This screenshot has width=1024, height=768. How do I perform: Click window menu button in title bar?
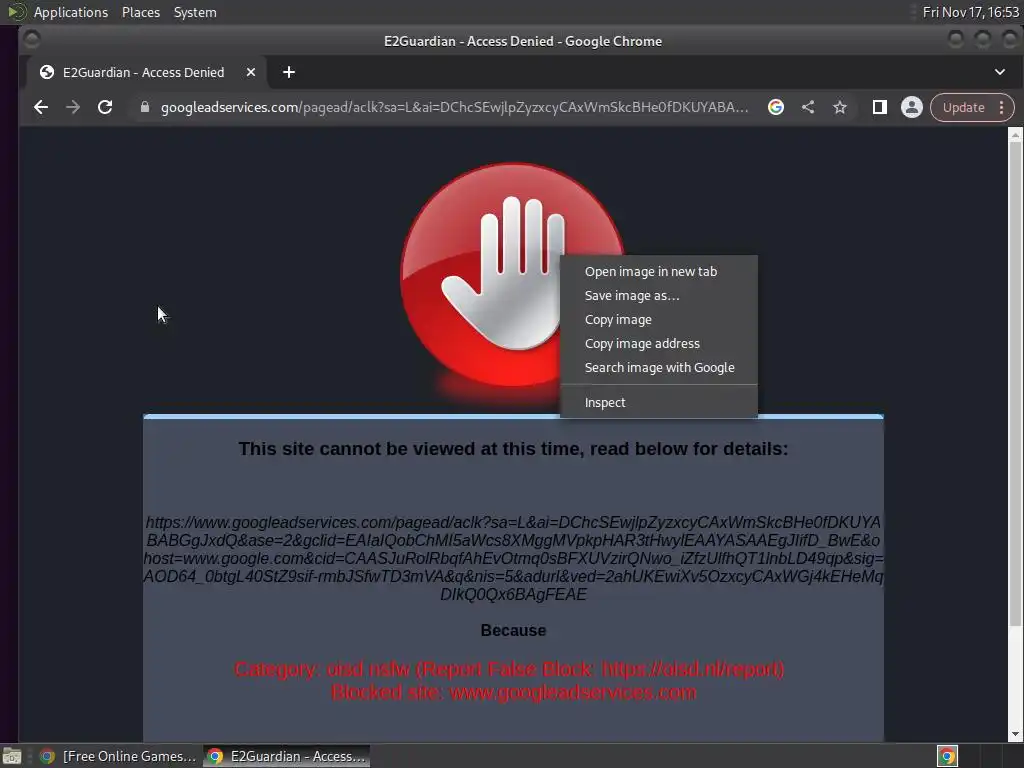31,40
